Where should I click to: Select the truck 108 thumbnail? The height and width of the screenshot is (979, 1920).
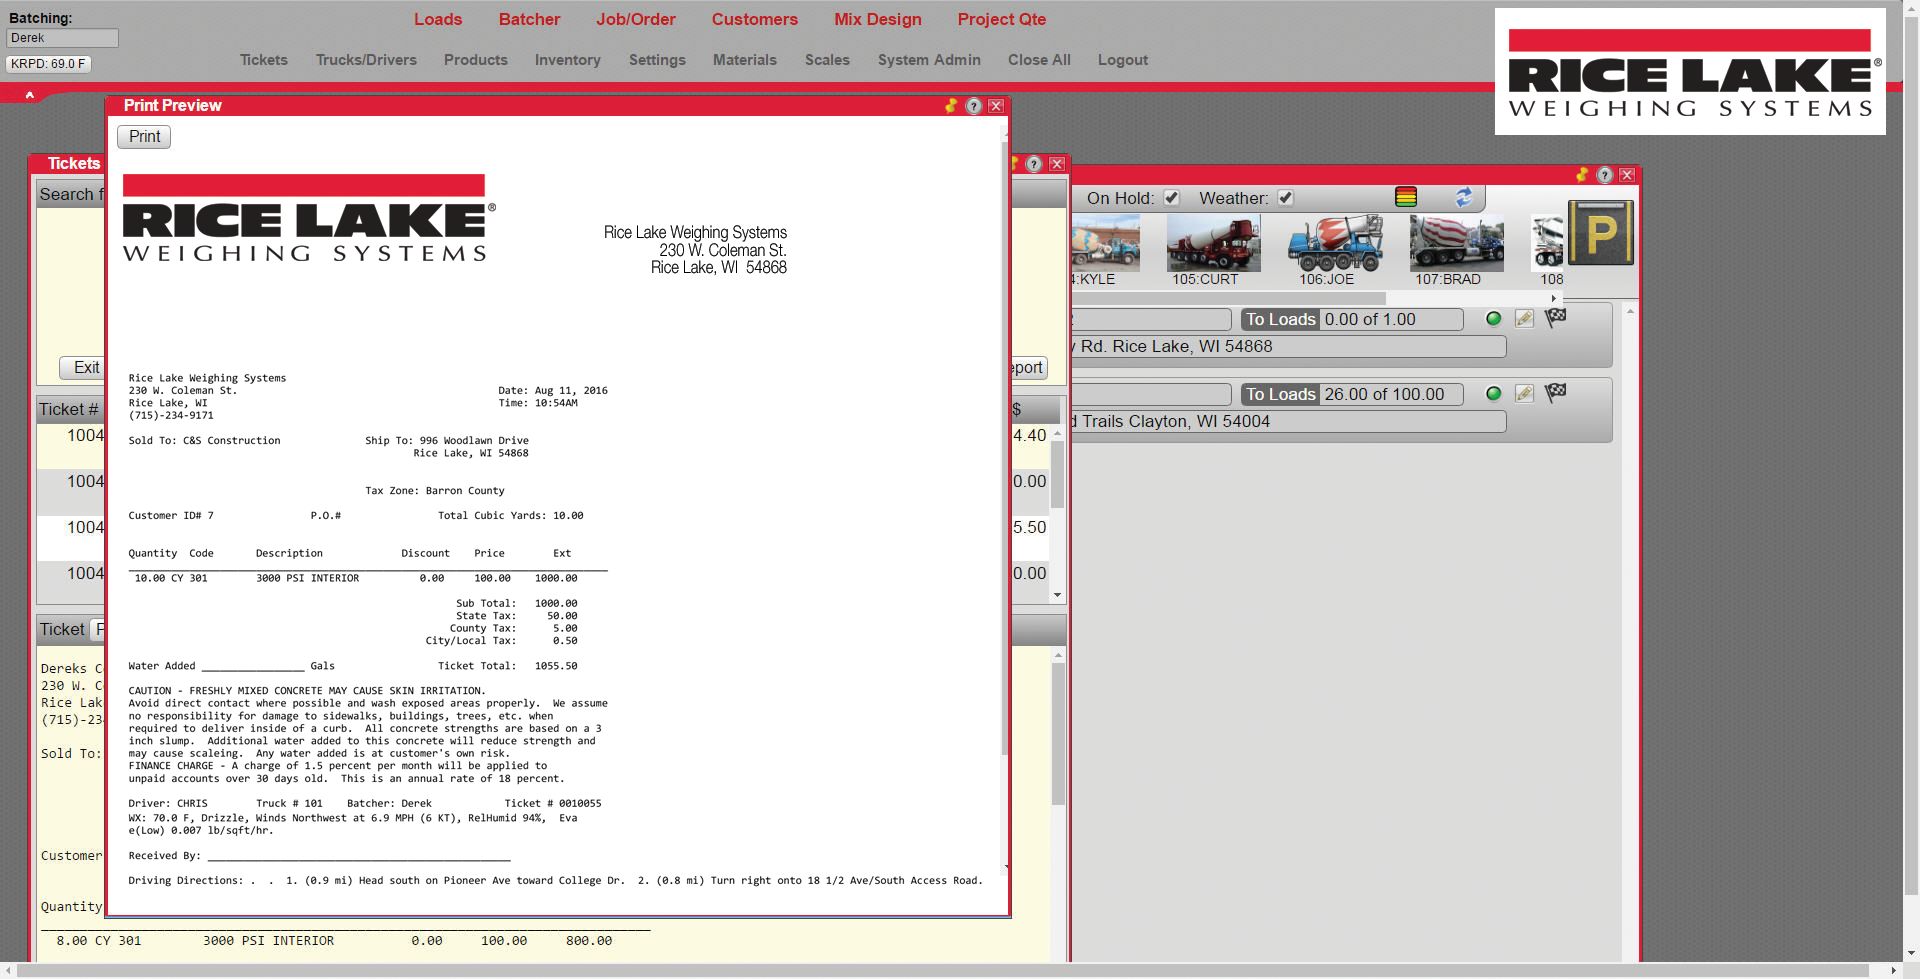1548,243
